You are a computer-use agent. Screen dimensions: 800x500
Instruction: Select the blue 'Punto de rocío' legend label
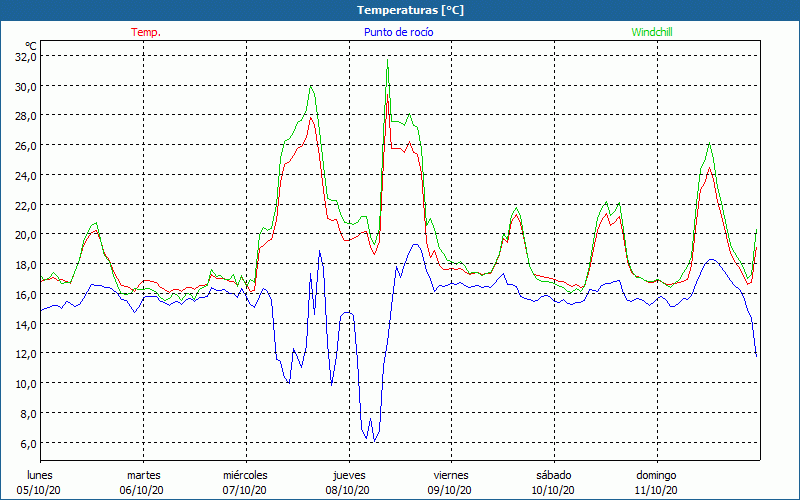(398, 32)
